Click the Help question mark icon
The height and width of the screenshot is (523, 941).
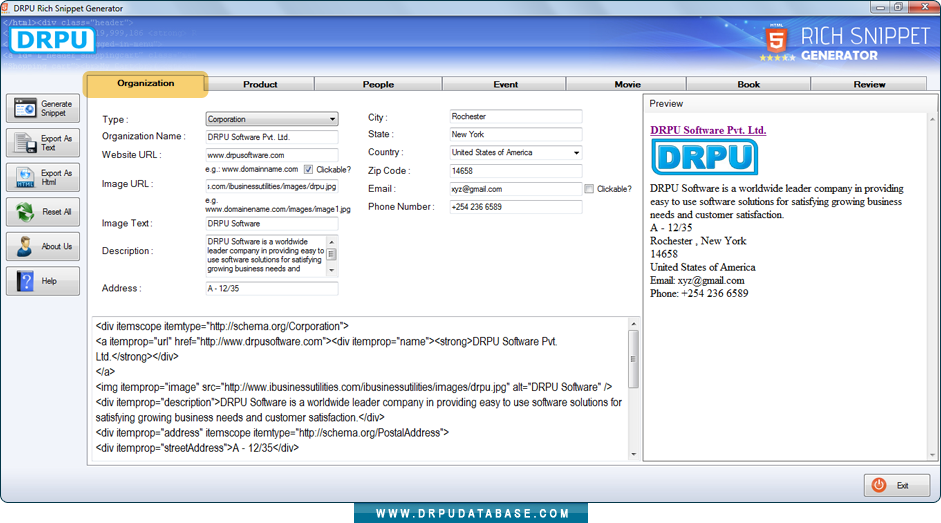25,281
